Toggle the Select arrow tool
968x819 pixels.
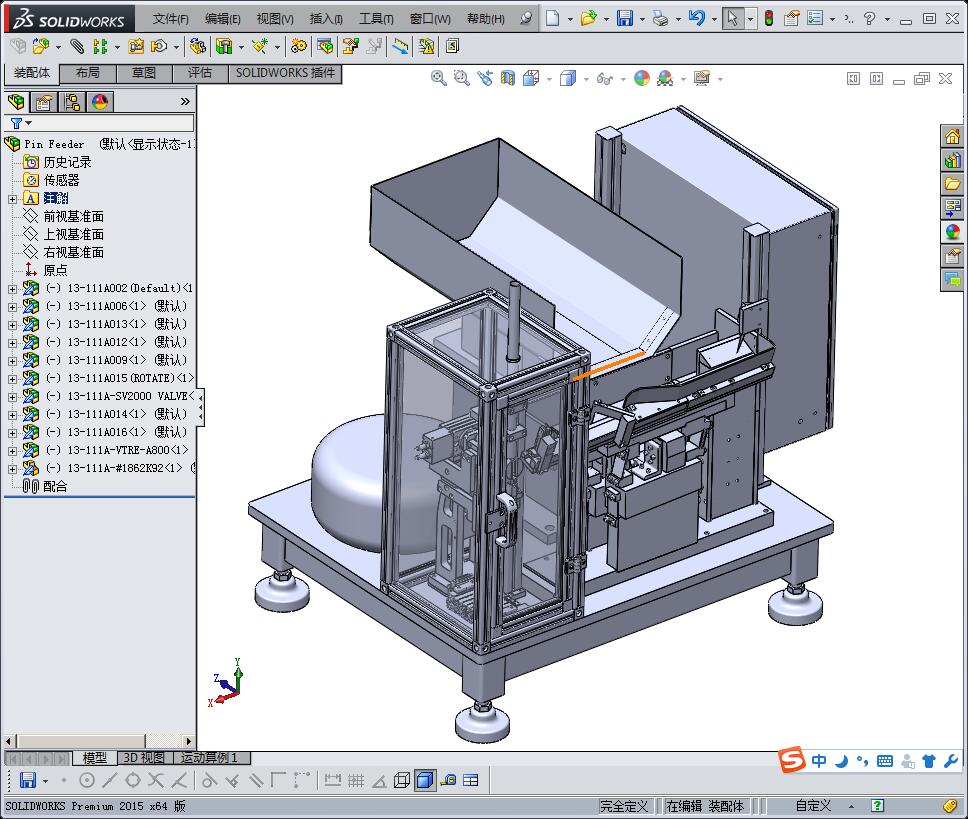pos(733,19)
